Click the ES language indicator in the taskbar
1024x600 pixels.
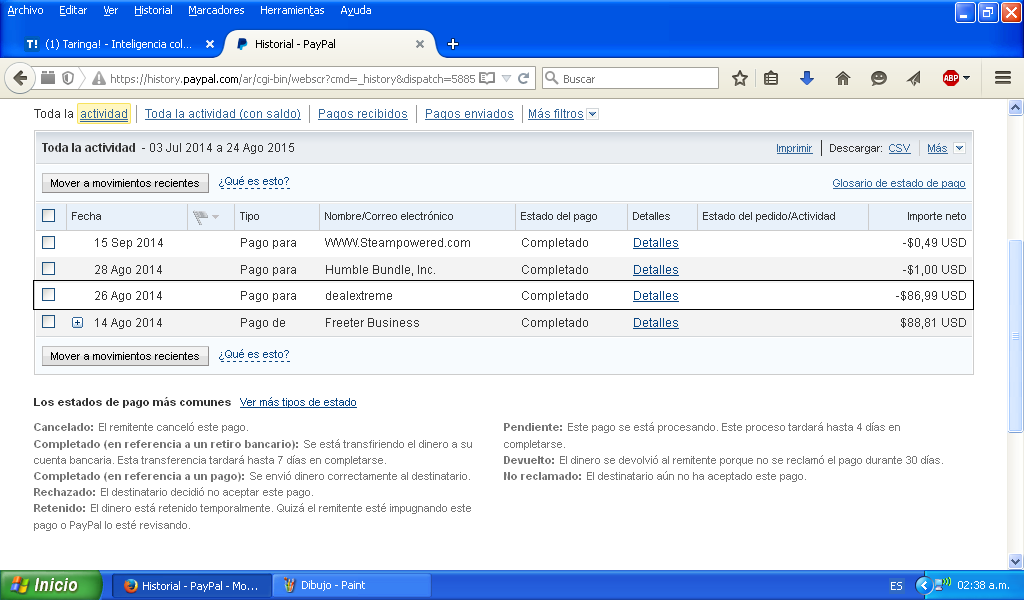point(897,586)
